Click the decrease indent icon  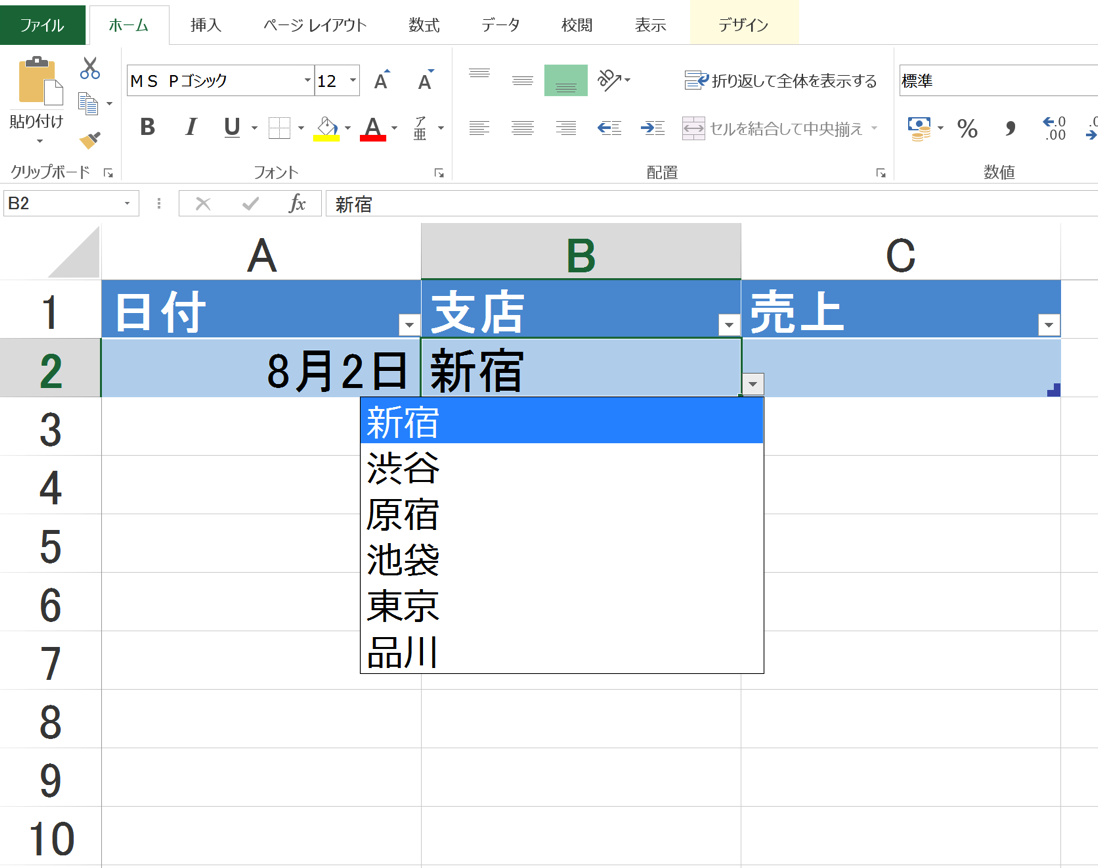pos(609,128)
